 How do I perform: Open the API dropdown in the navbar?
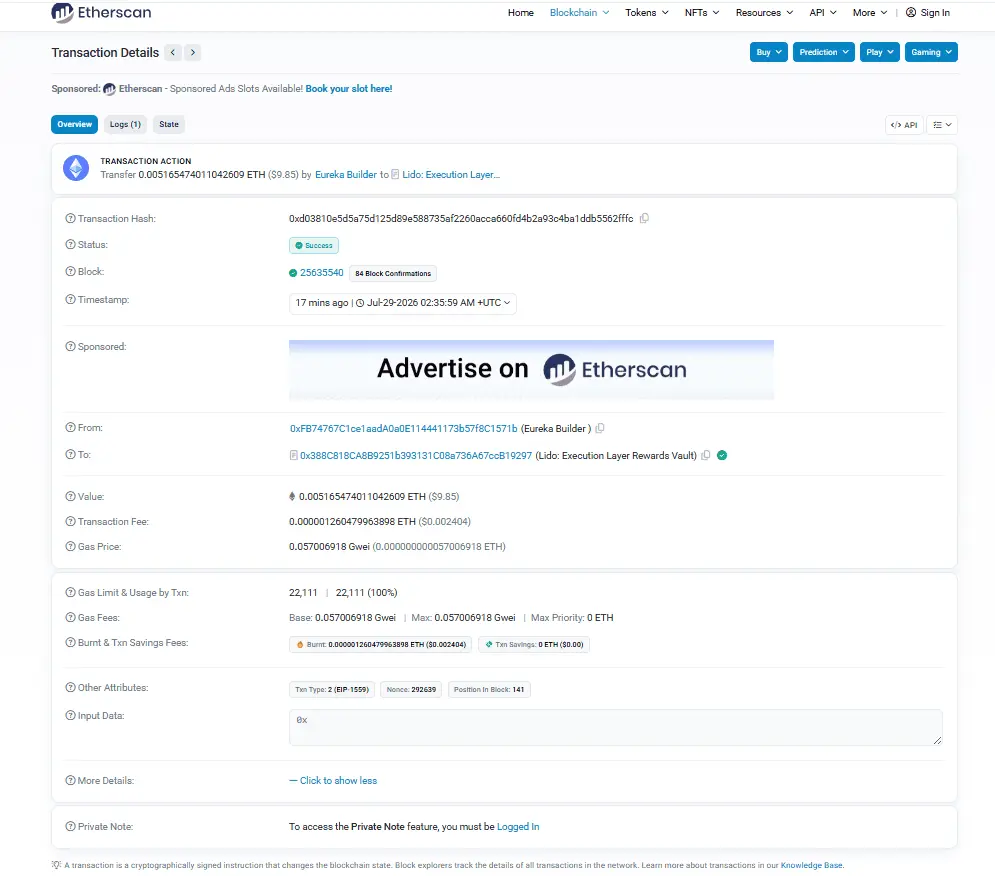tap(823, 13)
